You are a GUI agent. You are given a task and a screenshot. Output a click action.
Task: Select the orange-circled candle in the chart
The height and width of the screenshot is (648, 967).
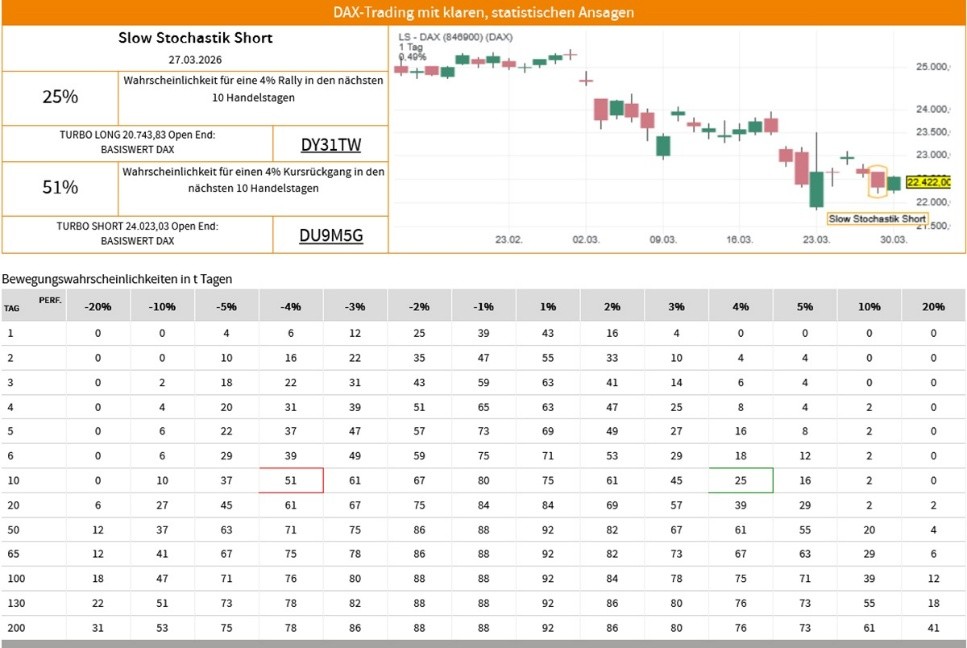click(877, 179)
